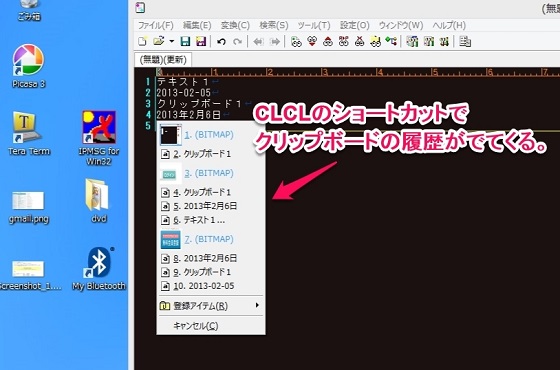Find next with the down-arrow binoculars icon
Viewport: 560px width, 370px height.
click(x=312, y=42)
